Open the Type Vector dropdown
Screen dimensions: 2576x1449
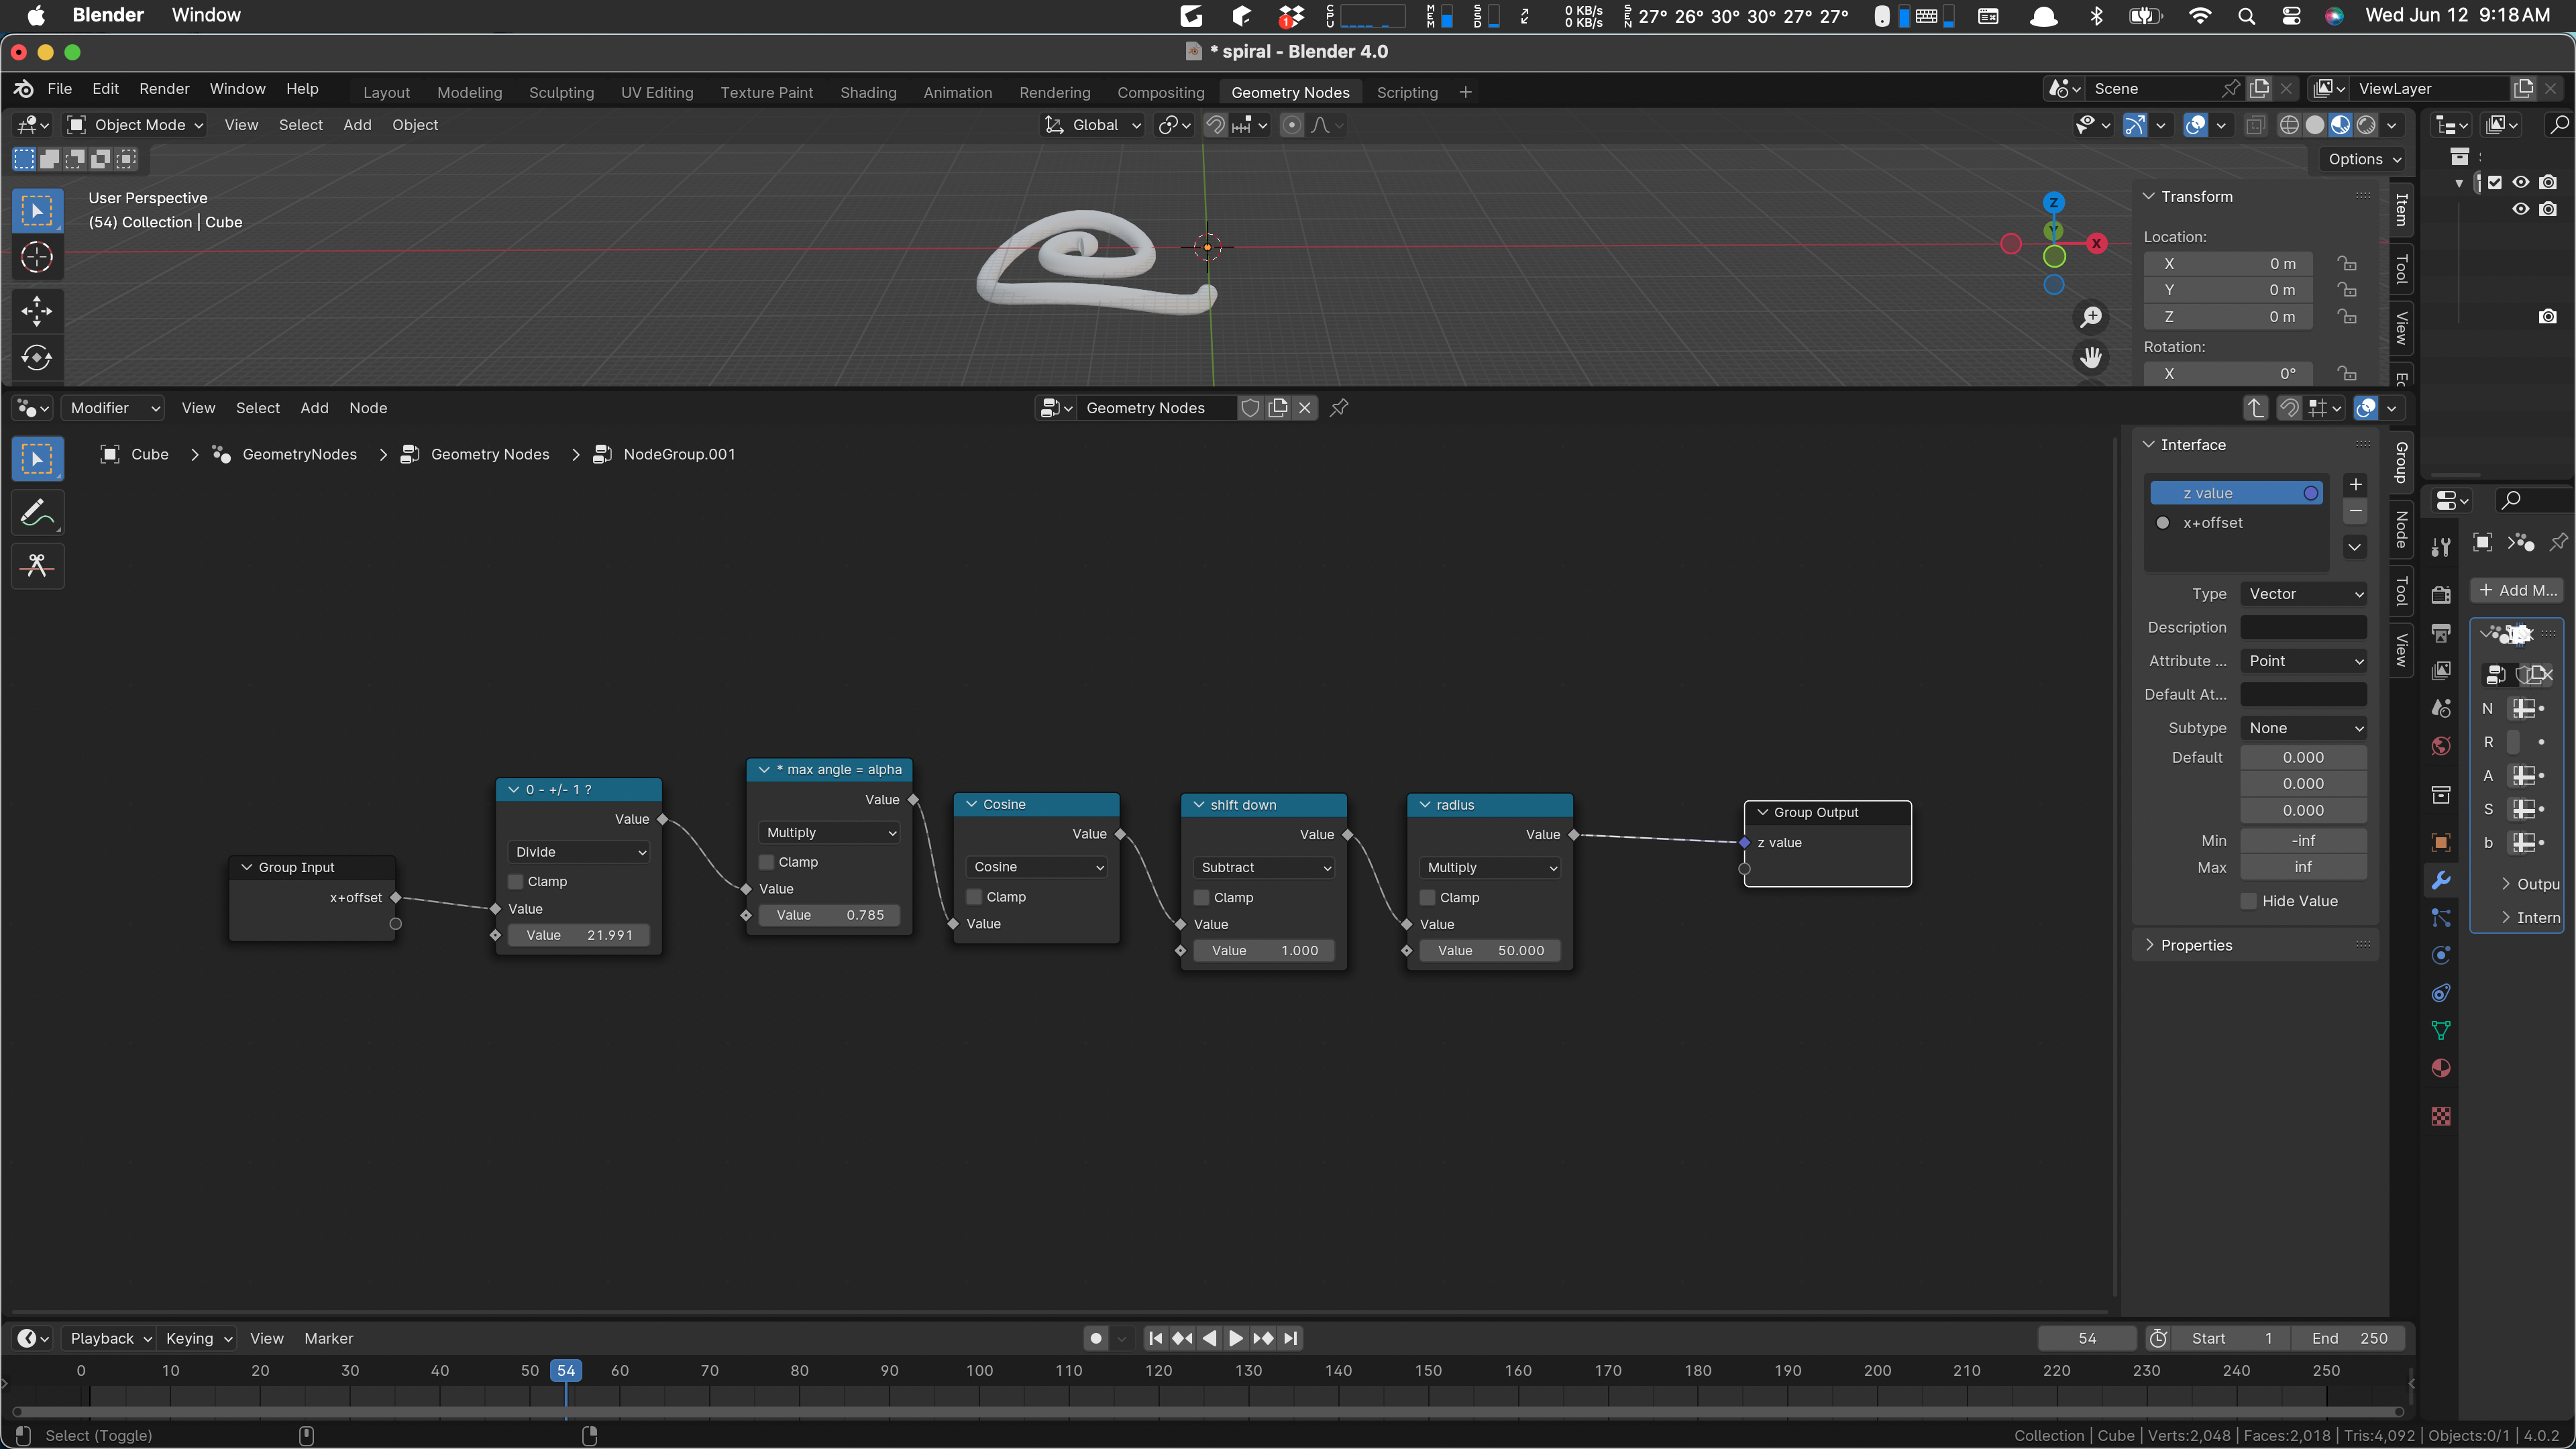[2304, 594]
